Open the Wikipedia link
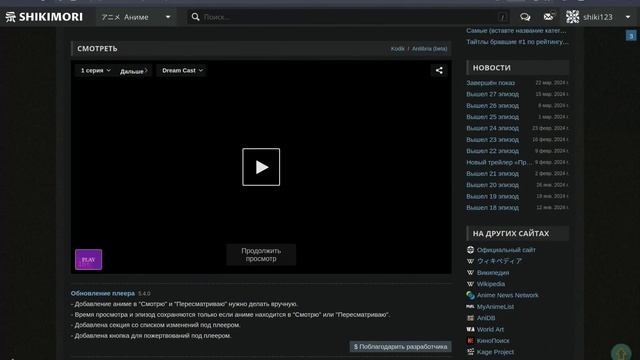Viewport: 640px width, 360px height. point(491,284)
